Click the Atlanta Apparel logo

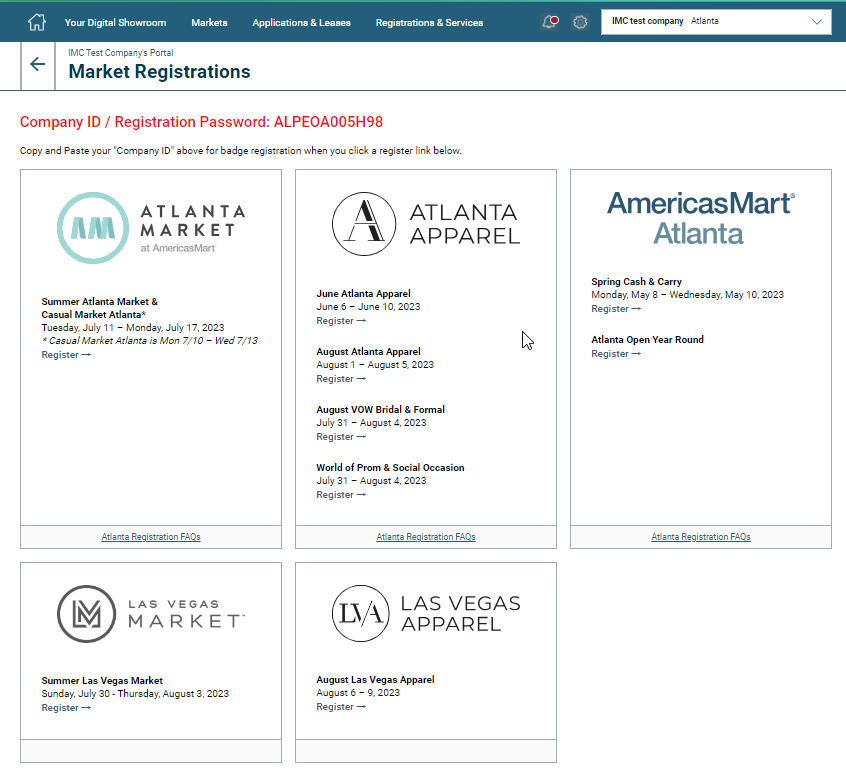(426, 224)
